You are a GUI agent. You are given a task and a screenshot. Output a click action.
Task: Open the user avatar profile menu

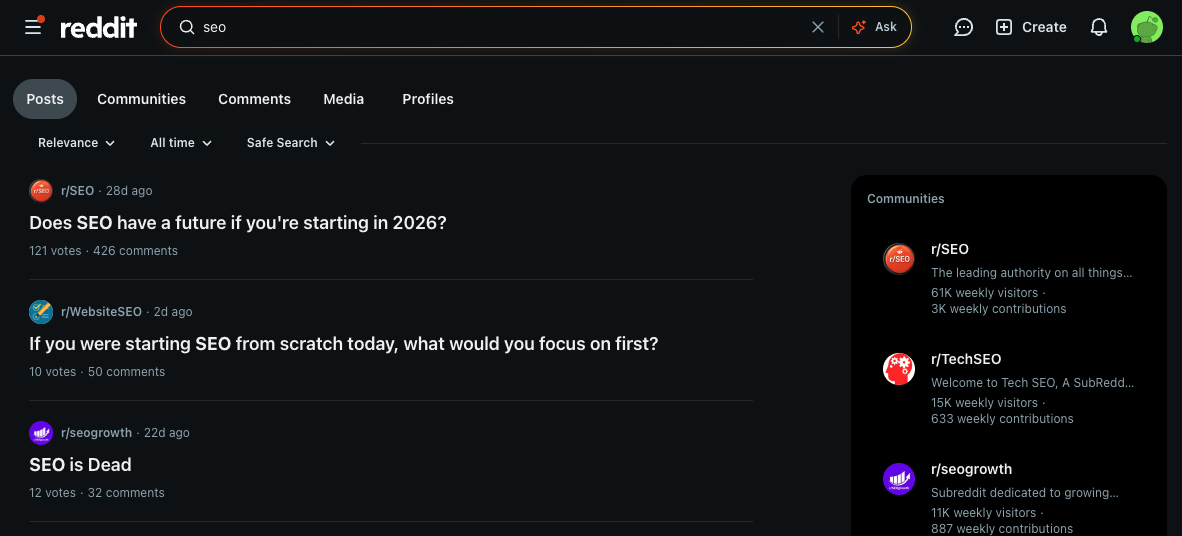1147,27
